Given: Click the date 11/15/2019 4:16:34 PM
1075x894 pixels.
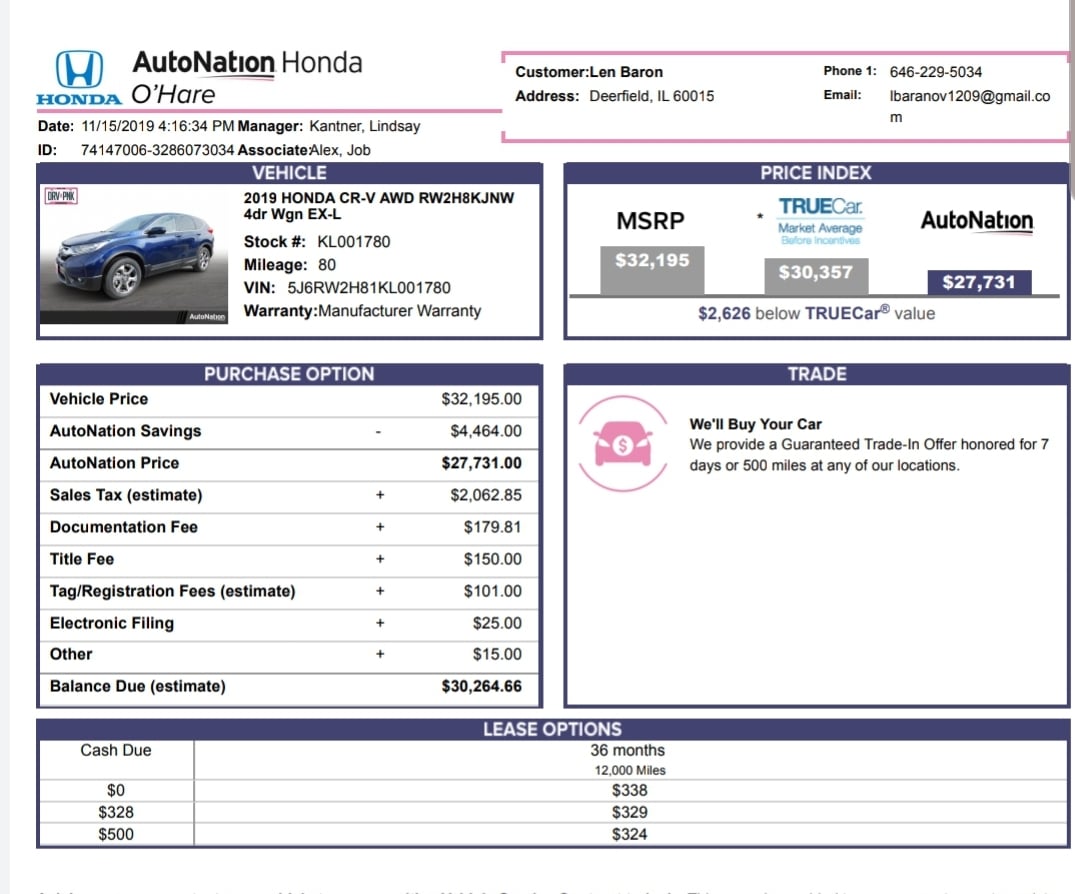Looking at the screenshot, I should coord(158,126).
